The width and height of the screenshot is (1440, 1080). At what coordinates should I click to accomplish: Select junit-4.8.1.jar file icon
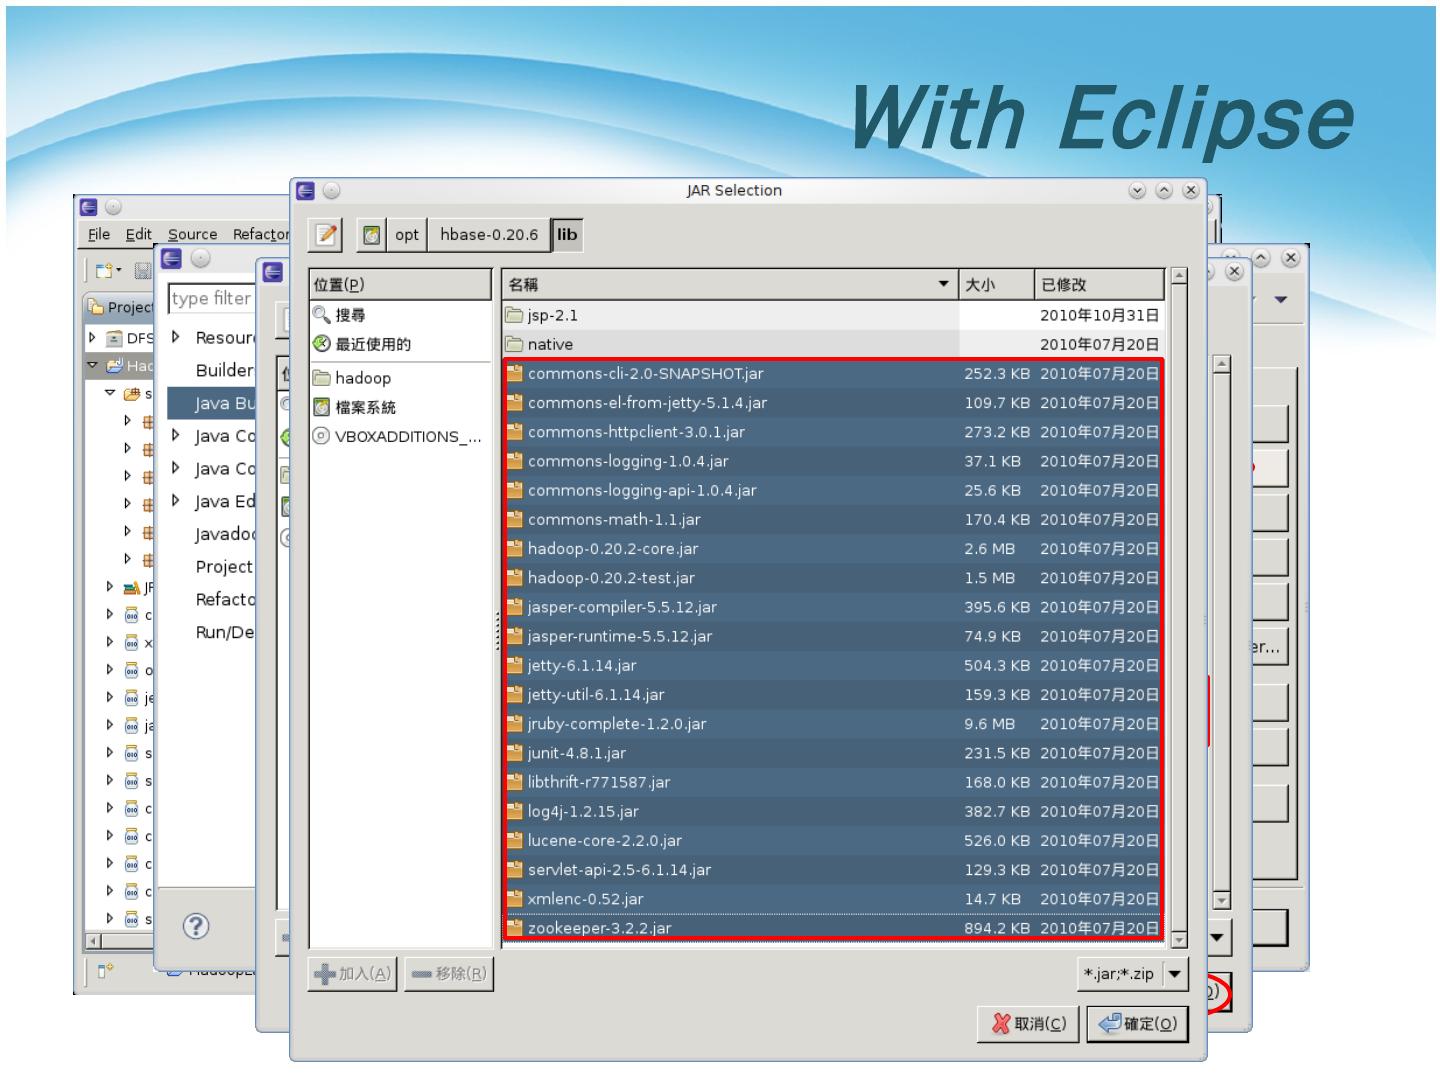(515, 753)
